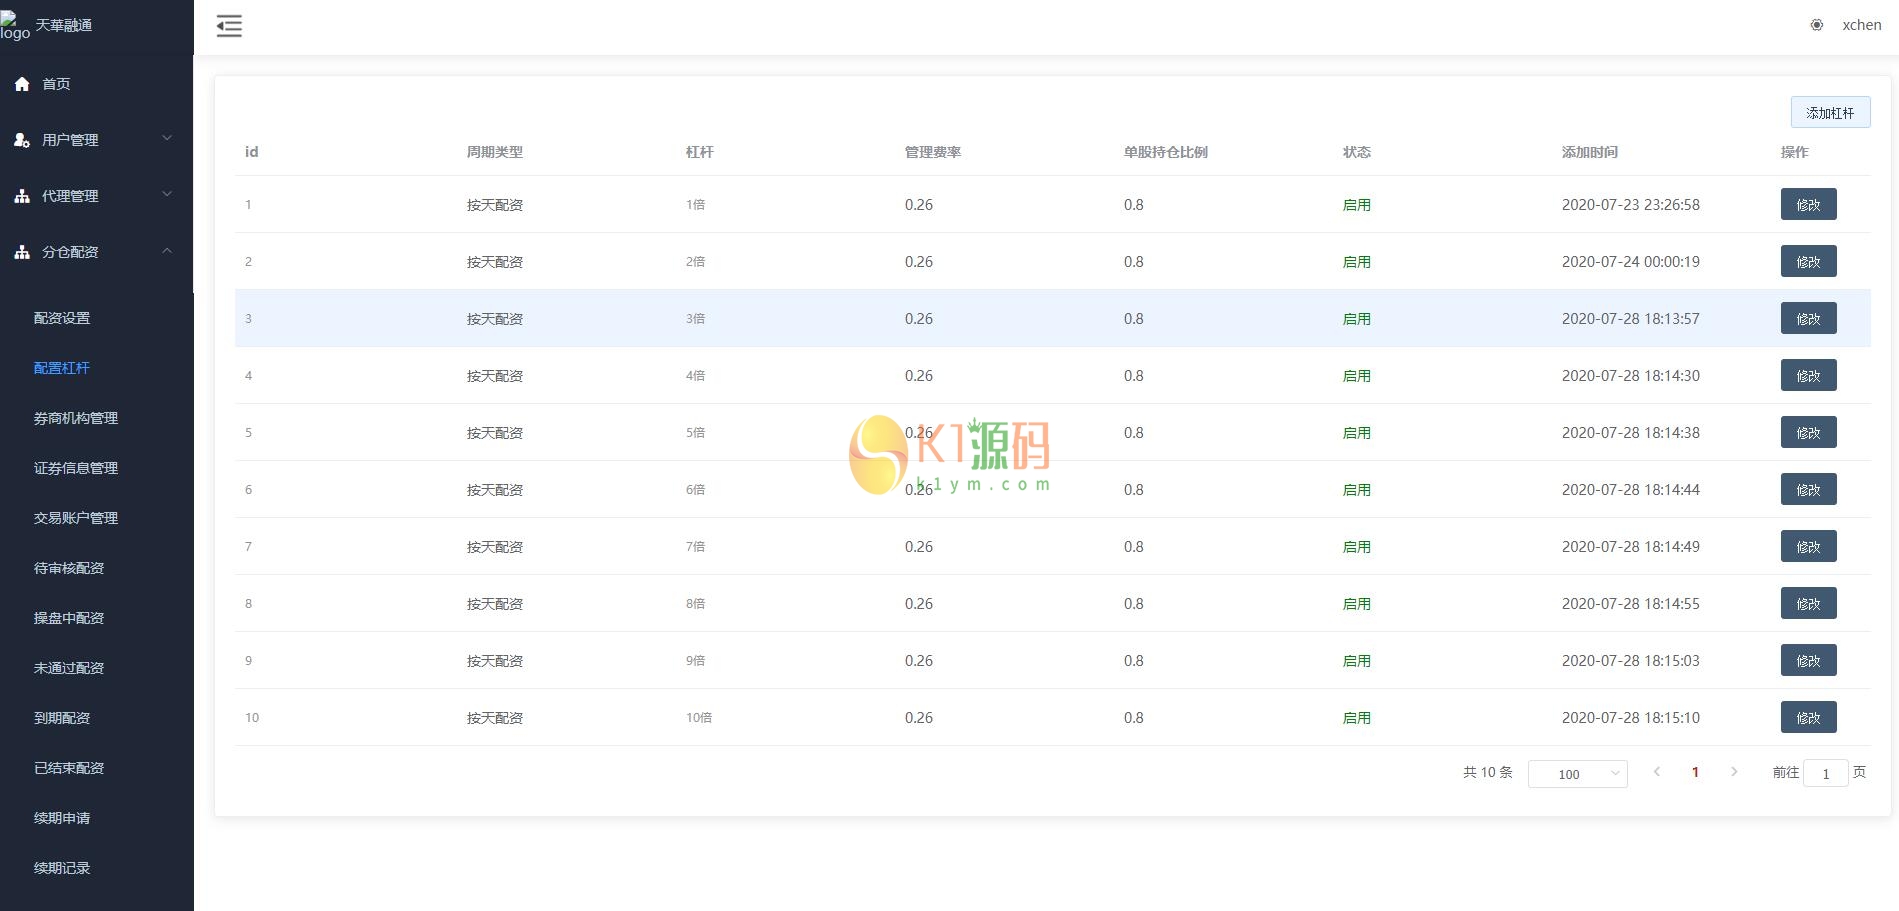Expand the 代理管理 submenu chevron
This screenshot has width=1899, height=911.
[x=167, y=194]
